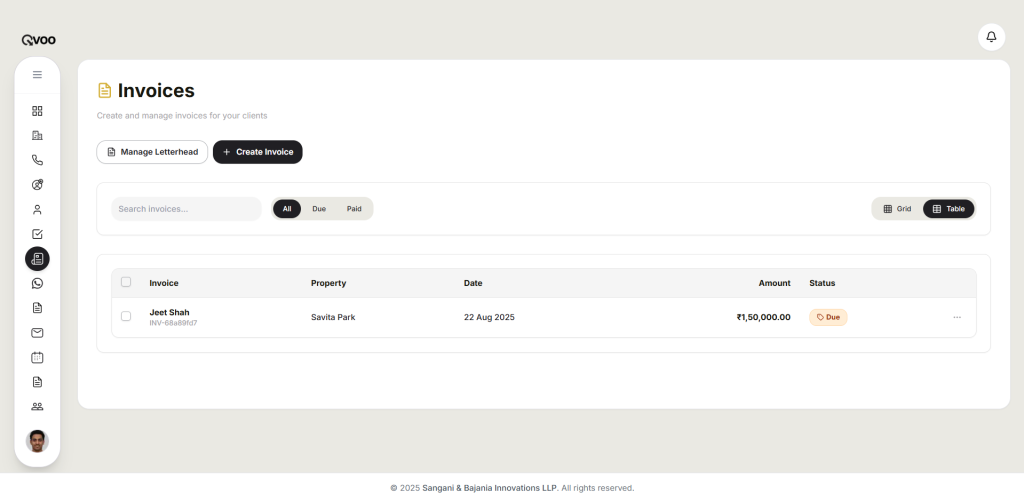Screen dimensions: 1024x502
Task: Tick the checkbox for Jeet Shah invoice
Action: 126,316
